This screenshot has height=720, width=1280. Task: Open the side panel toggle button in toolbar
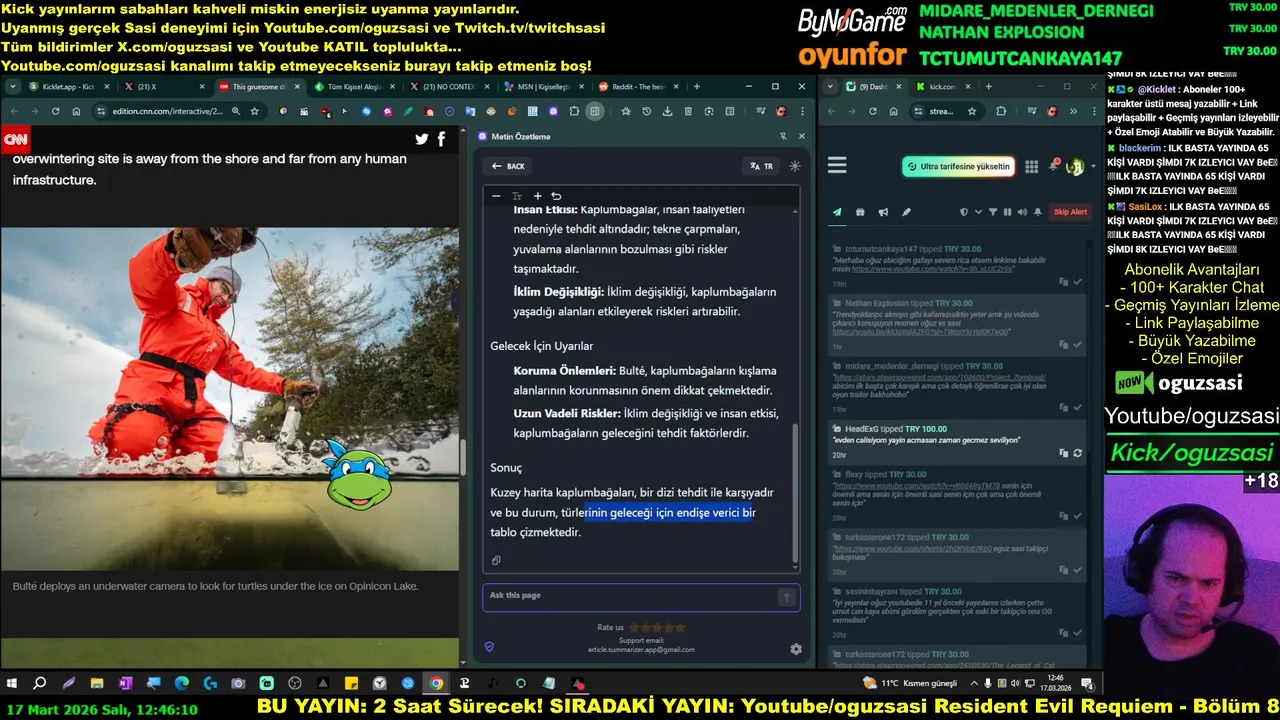point(595,111)
